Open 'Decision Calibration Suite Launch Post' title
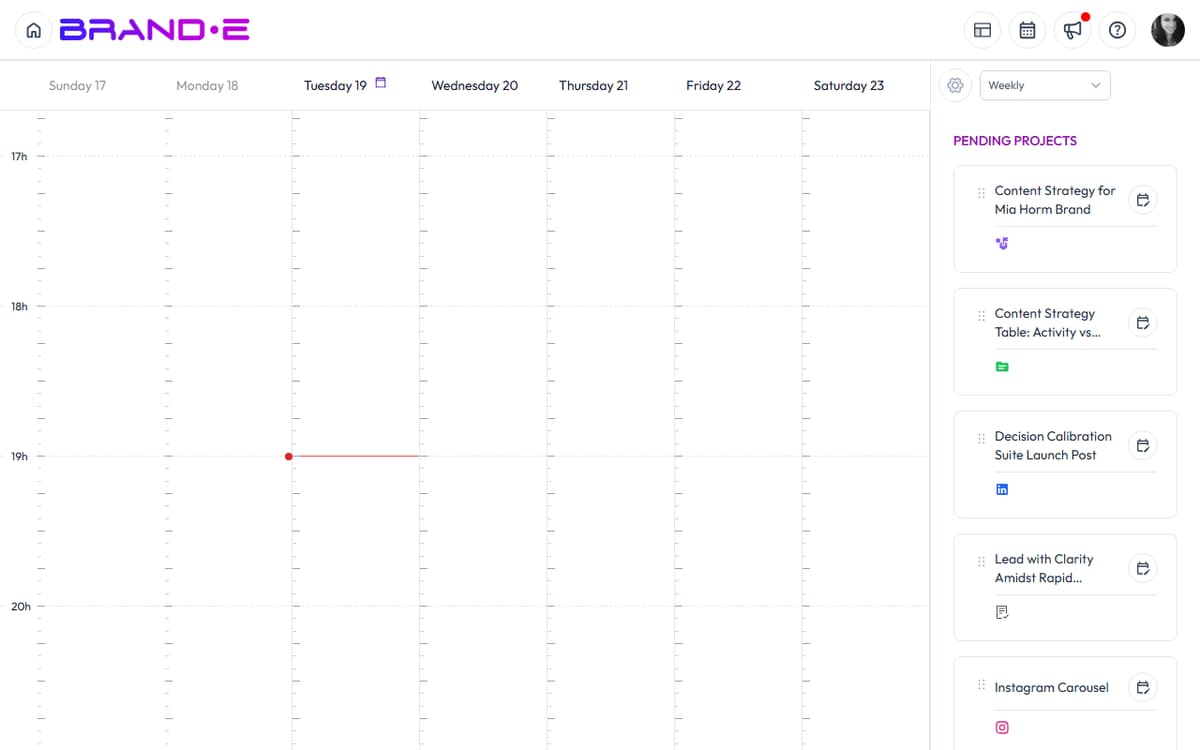1200x750 pixels. (1053, 446)
